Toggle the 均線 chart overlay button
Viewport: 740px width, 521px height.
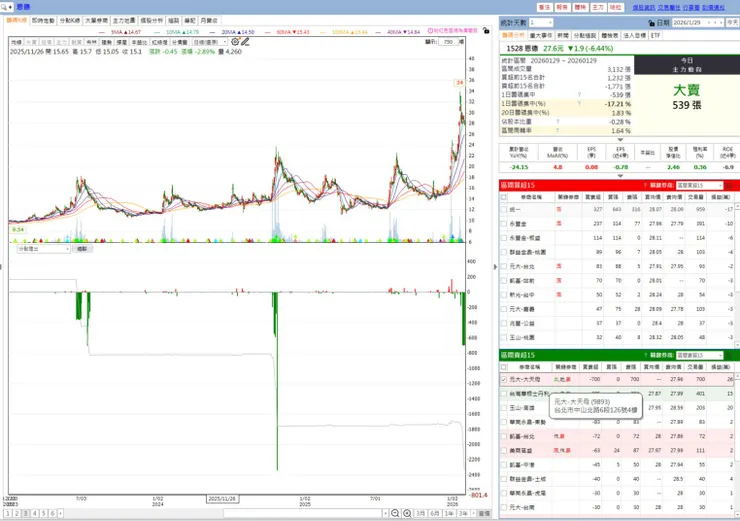click(17, 42)
